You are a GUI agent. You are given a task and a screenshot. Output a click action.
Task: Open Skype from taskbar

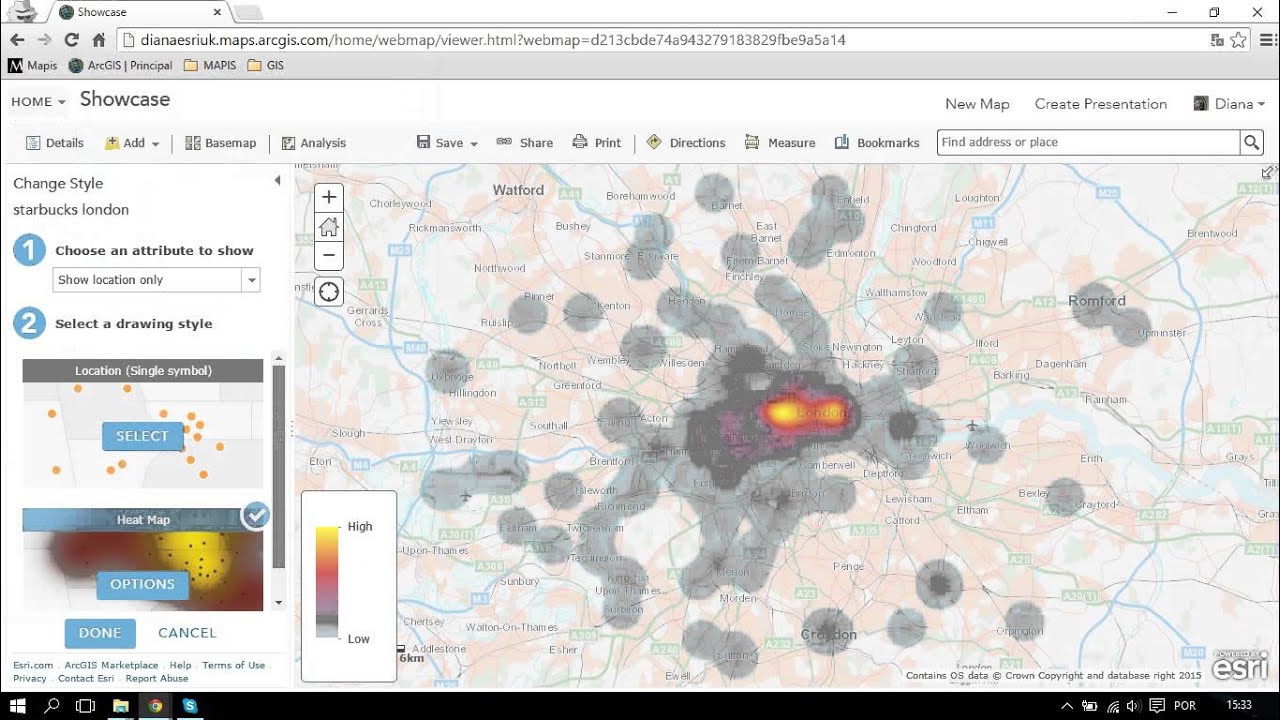coord(190,706)
